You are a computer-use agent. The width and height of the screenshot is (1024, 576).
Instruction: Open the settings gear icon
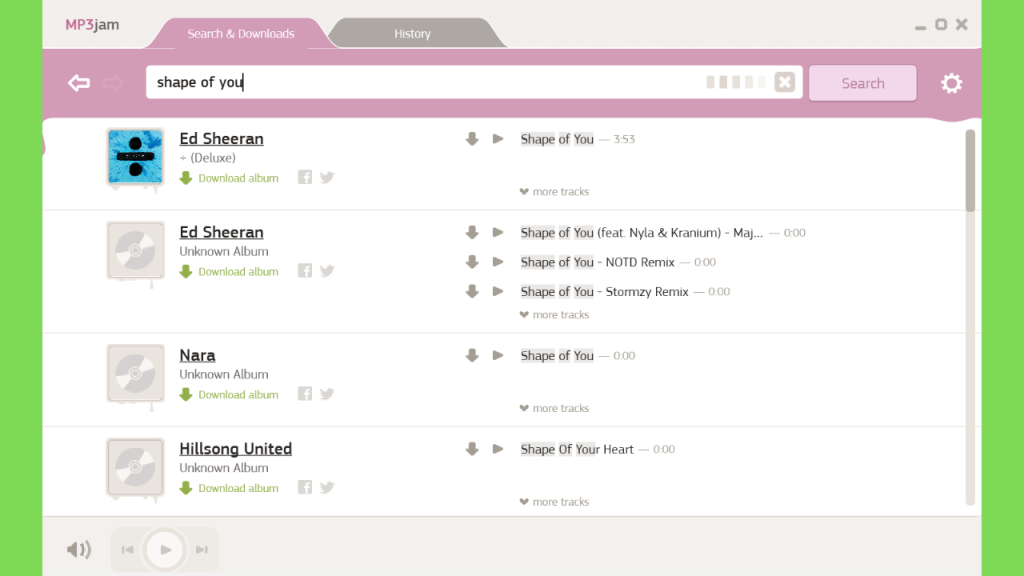(x=952, y=83)
